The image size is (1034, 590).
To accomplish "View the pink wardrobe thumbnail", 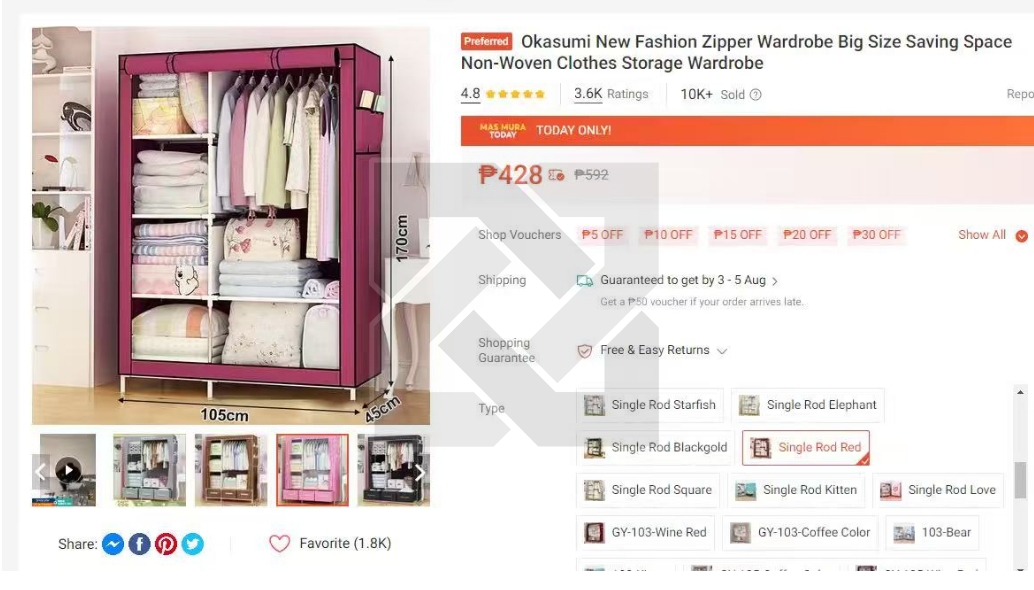I will click(313, 470).
